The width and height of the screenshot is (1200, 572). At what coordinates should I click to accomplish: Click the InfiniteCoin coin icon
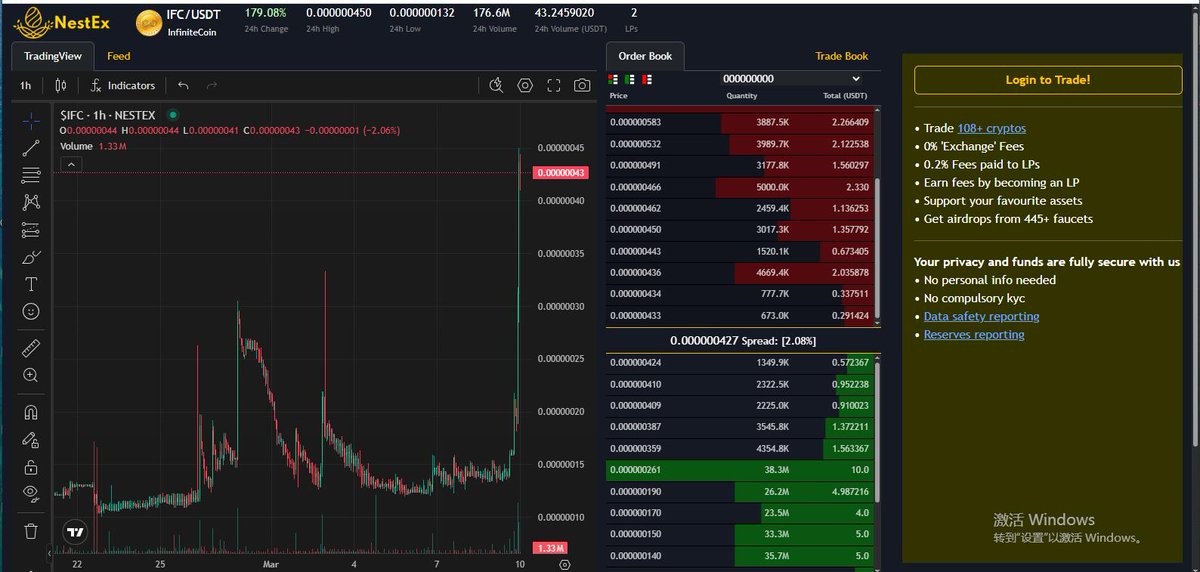tap(149, 22)
